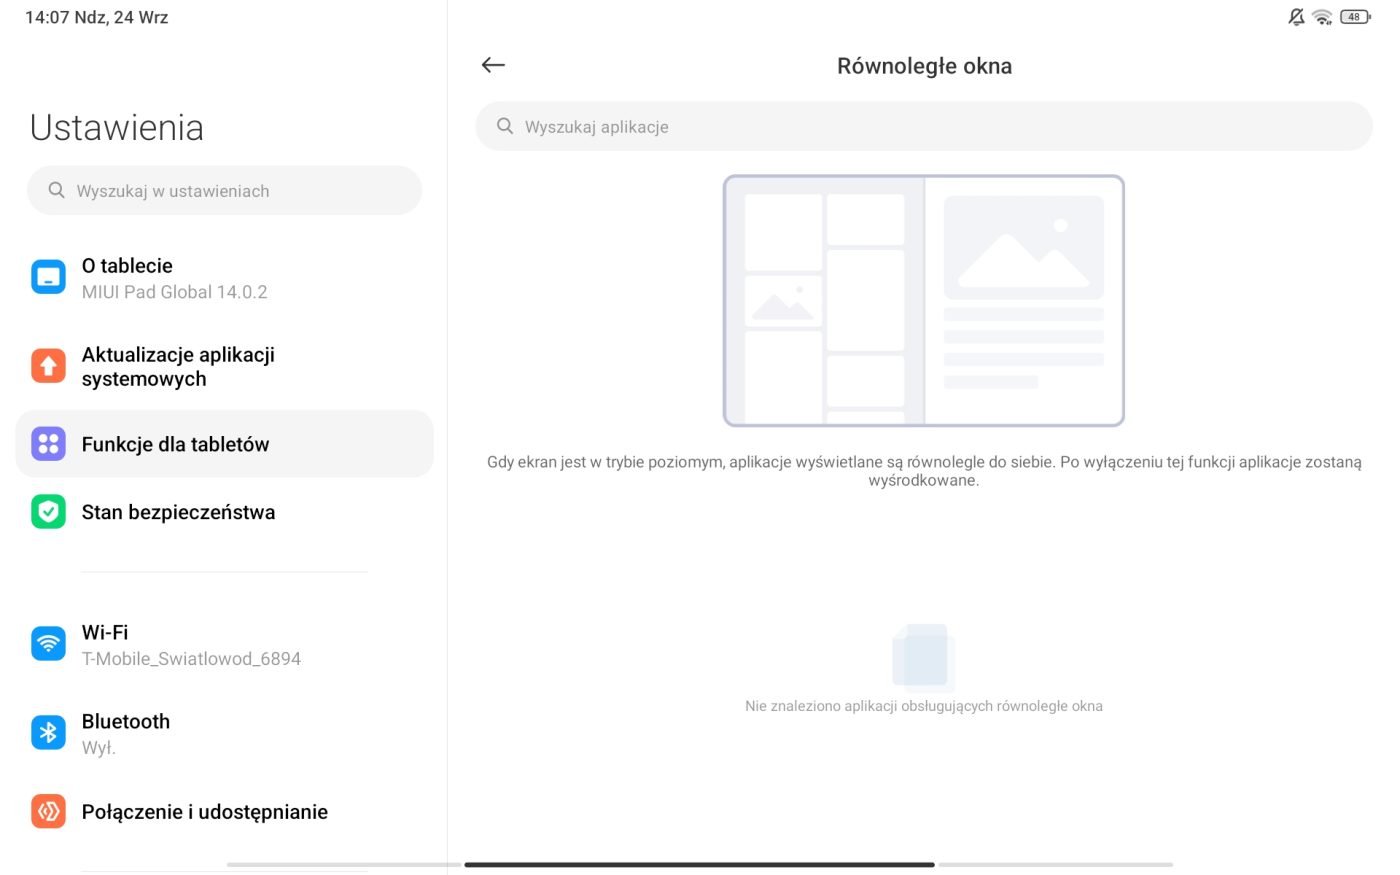
Task: Click the Funkcje dla tabletów purple icon
Action: tap(48, 444)
